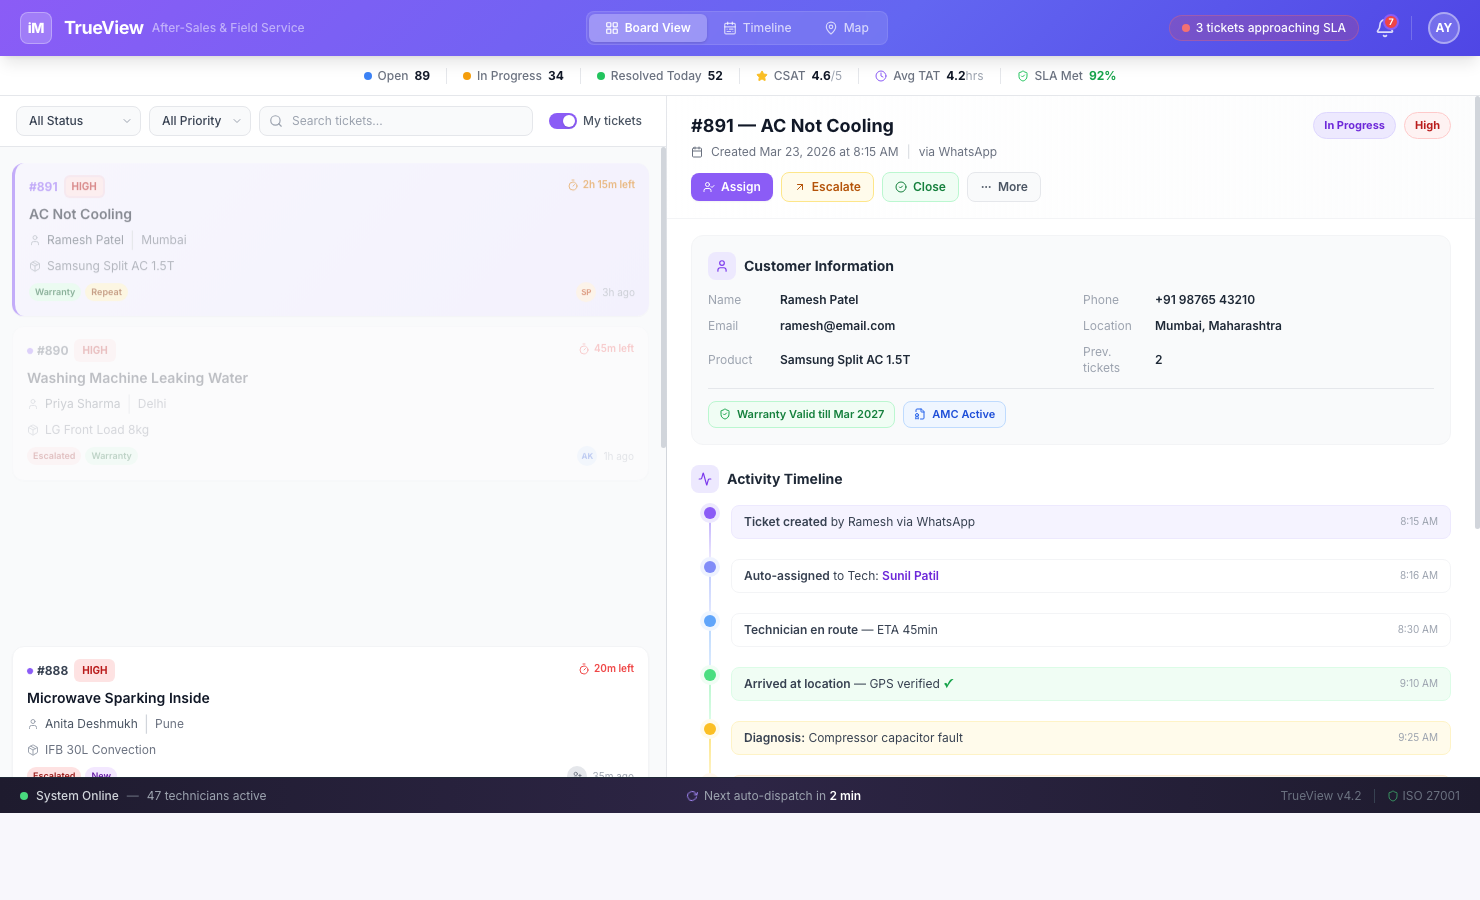Click the System Online status dot
Image resolution: width=1480 pixels, height=900 pixels.
pyautogui.click(x=24, y=795)
